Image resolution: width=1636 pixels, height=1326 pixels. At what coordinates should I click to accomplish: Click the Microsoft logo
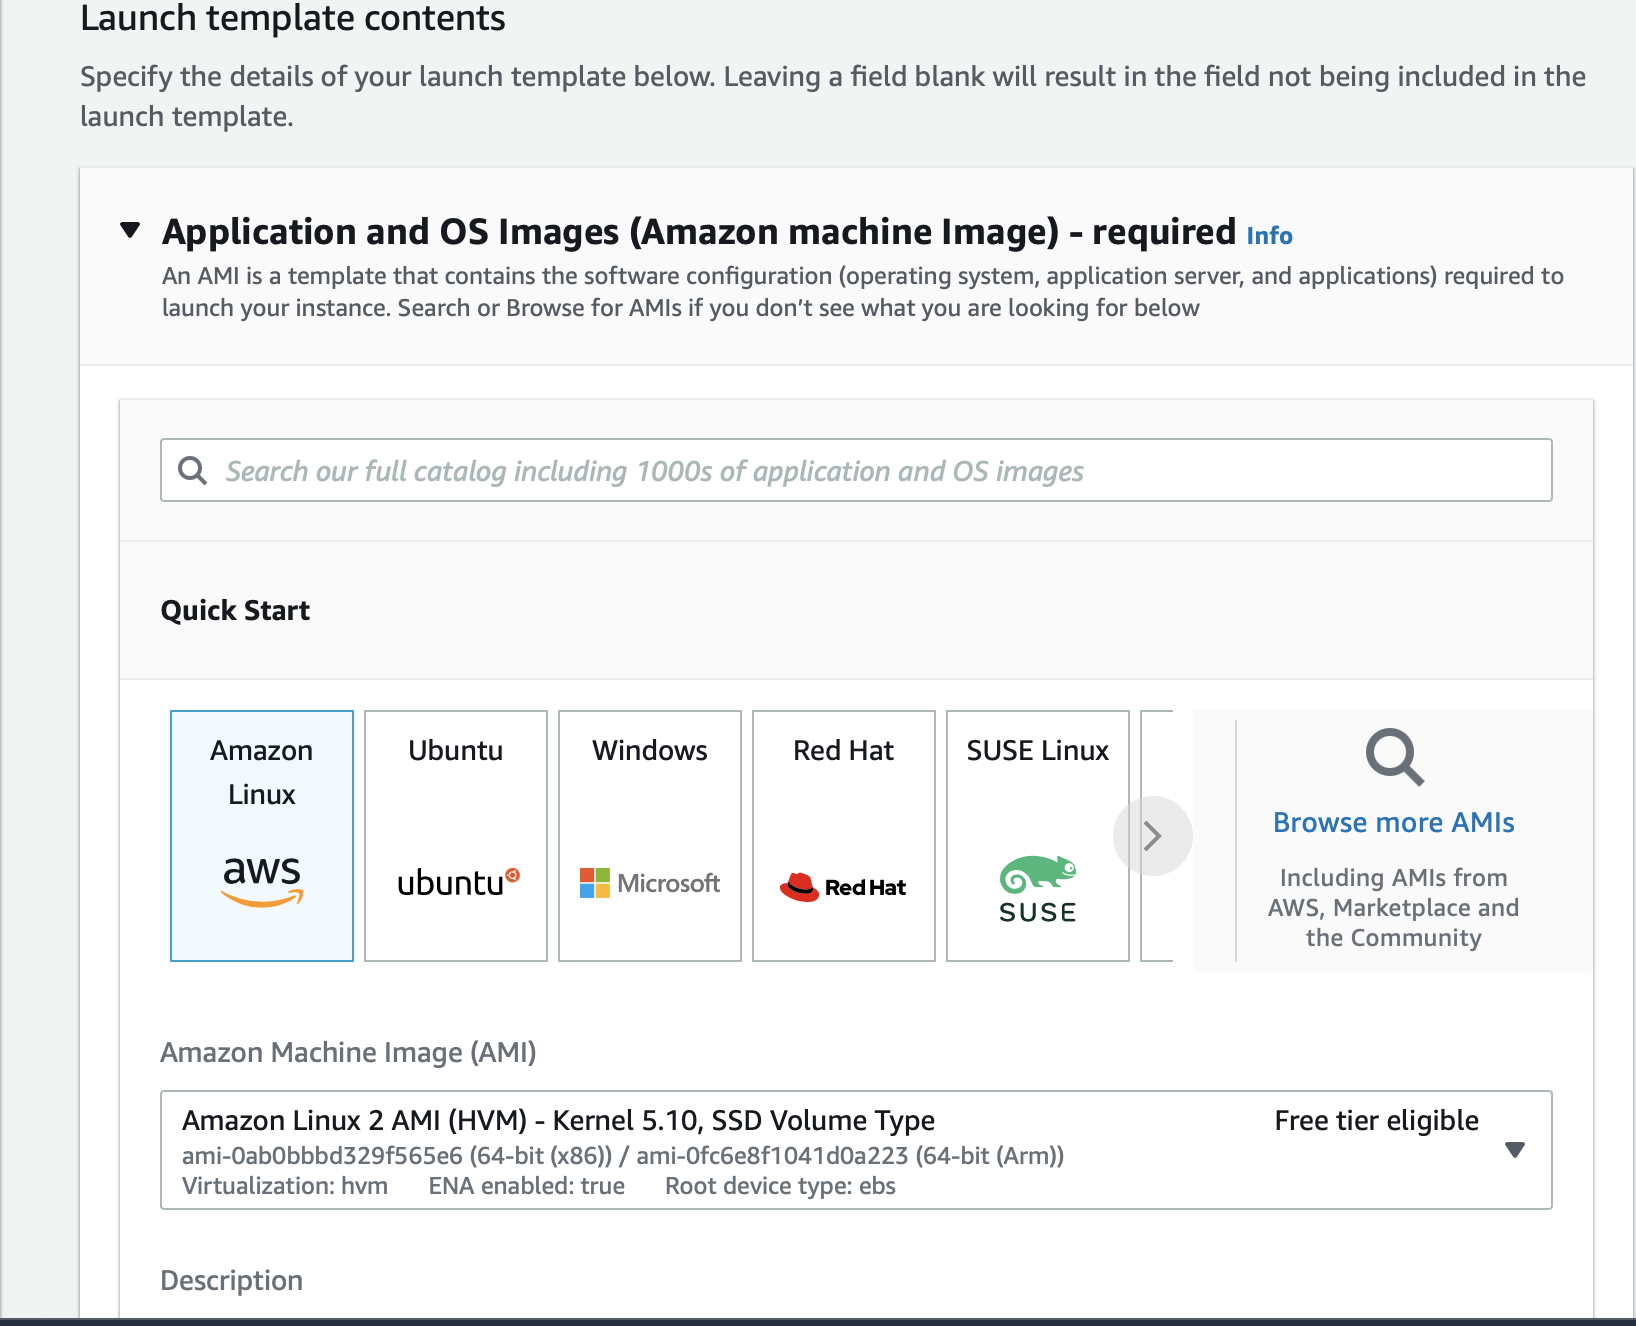[x=650, y=883]
